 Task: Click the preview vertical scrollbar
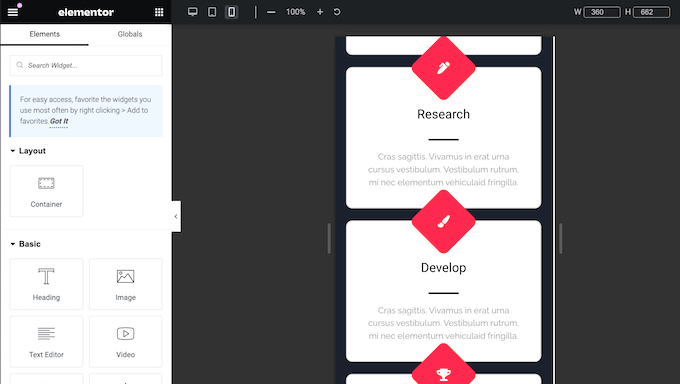(x=553, y=210)
